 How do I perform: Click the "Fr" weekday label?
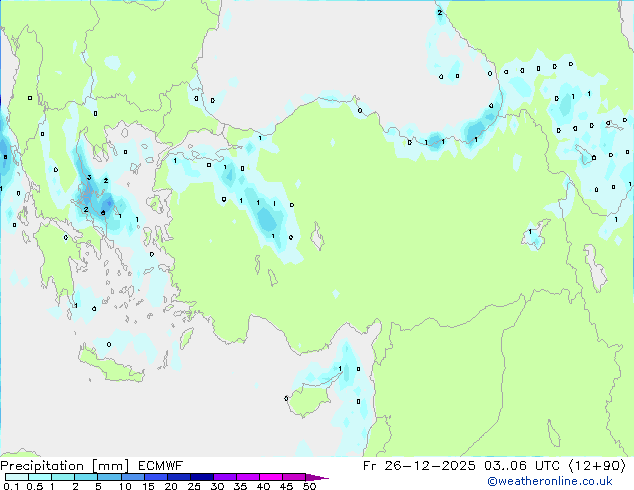(x=370, y=466)
